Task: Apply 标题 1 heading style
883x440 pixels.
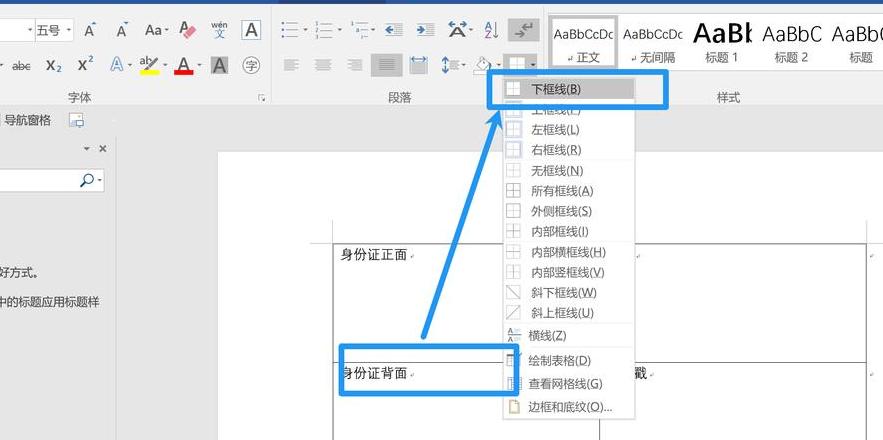Action: (722, 41)
